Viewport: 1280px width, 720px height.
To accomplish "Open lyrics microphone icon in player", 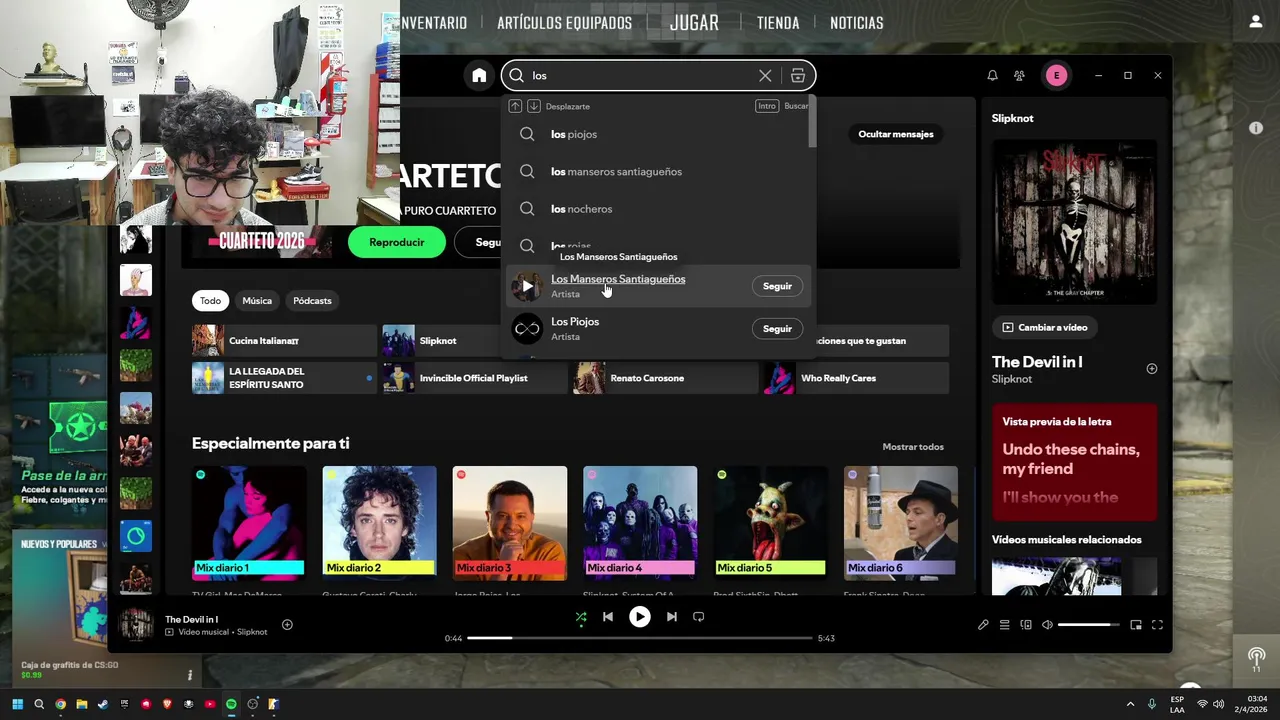I will pyautogui.click(x=983, y=625).
